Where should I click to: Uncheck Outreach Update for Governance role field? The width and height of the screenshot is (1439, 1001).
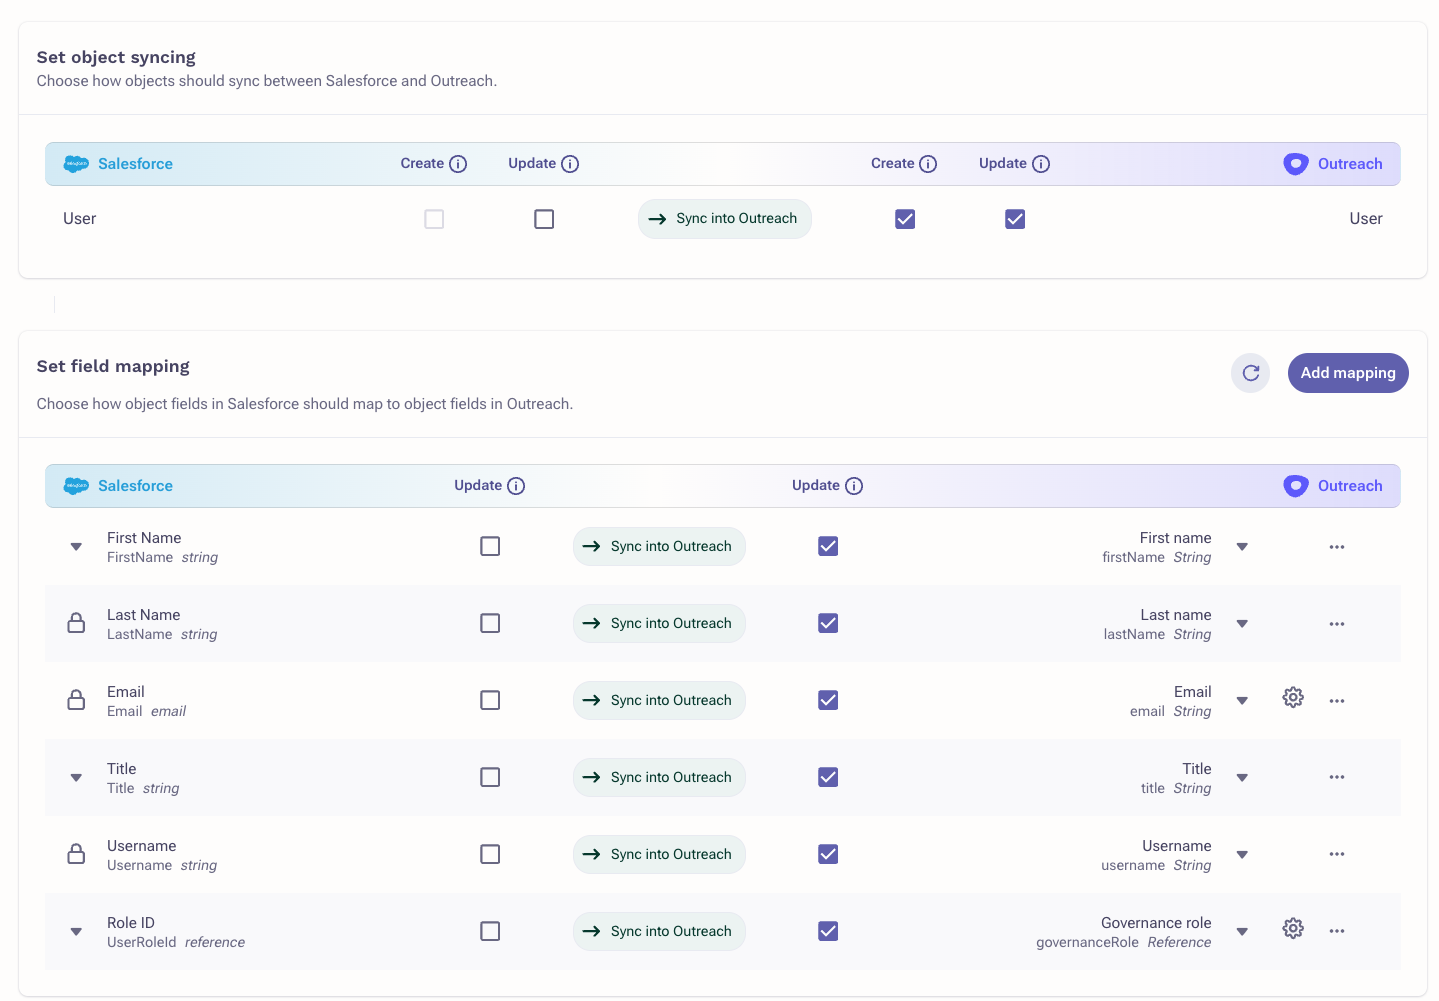point(828,931)
